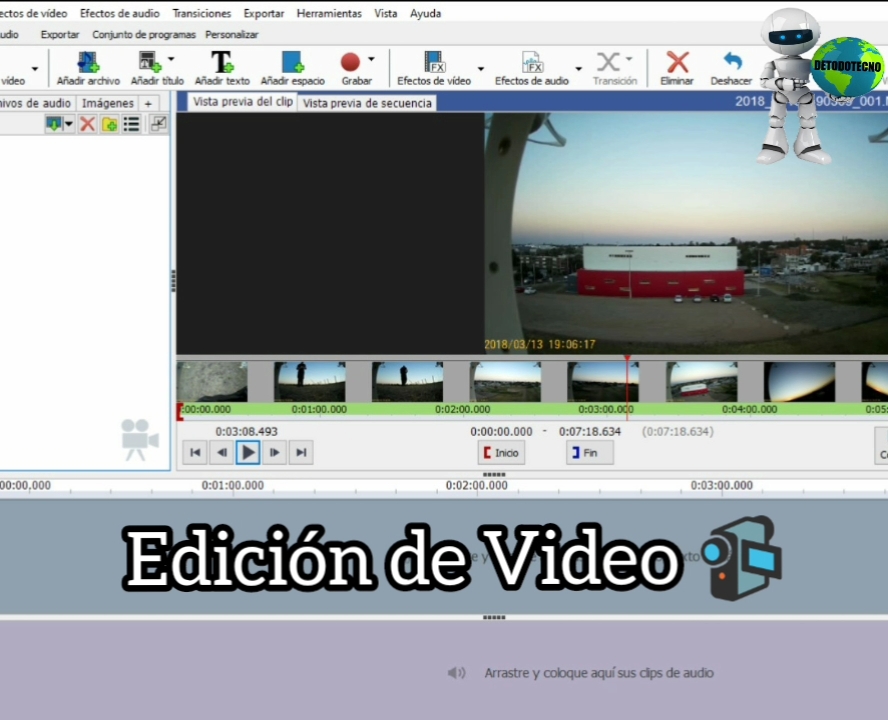Click the add folder icon in media panel

pos(108,124)
